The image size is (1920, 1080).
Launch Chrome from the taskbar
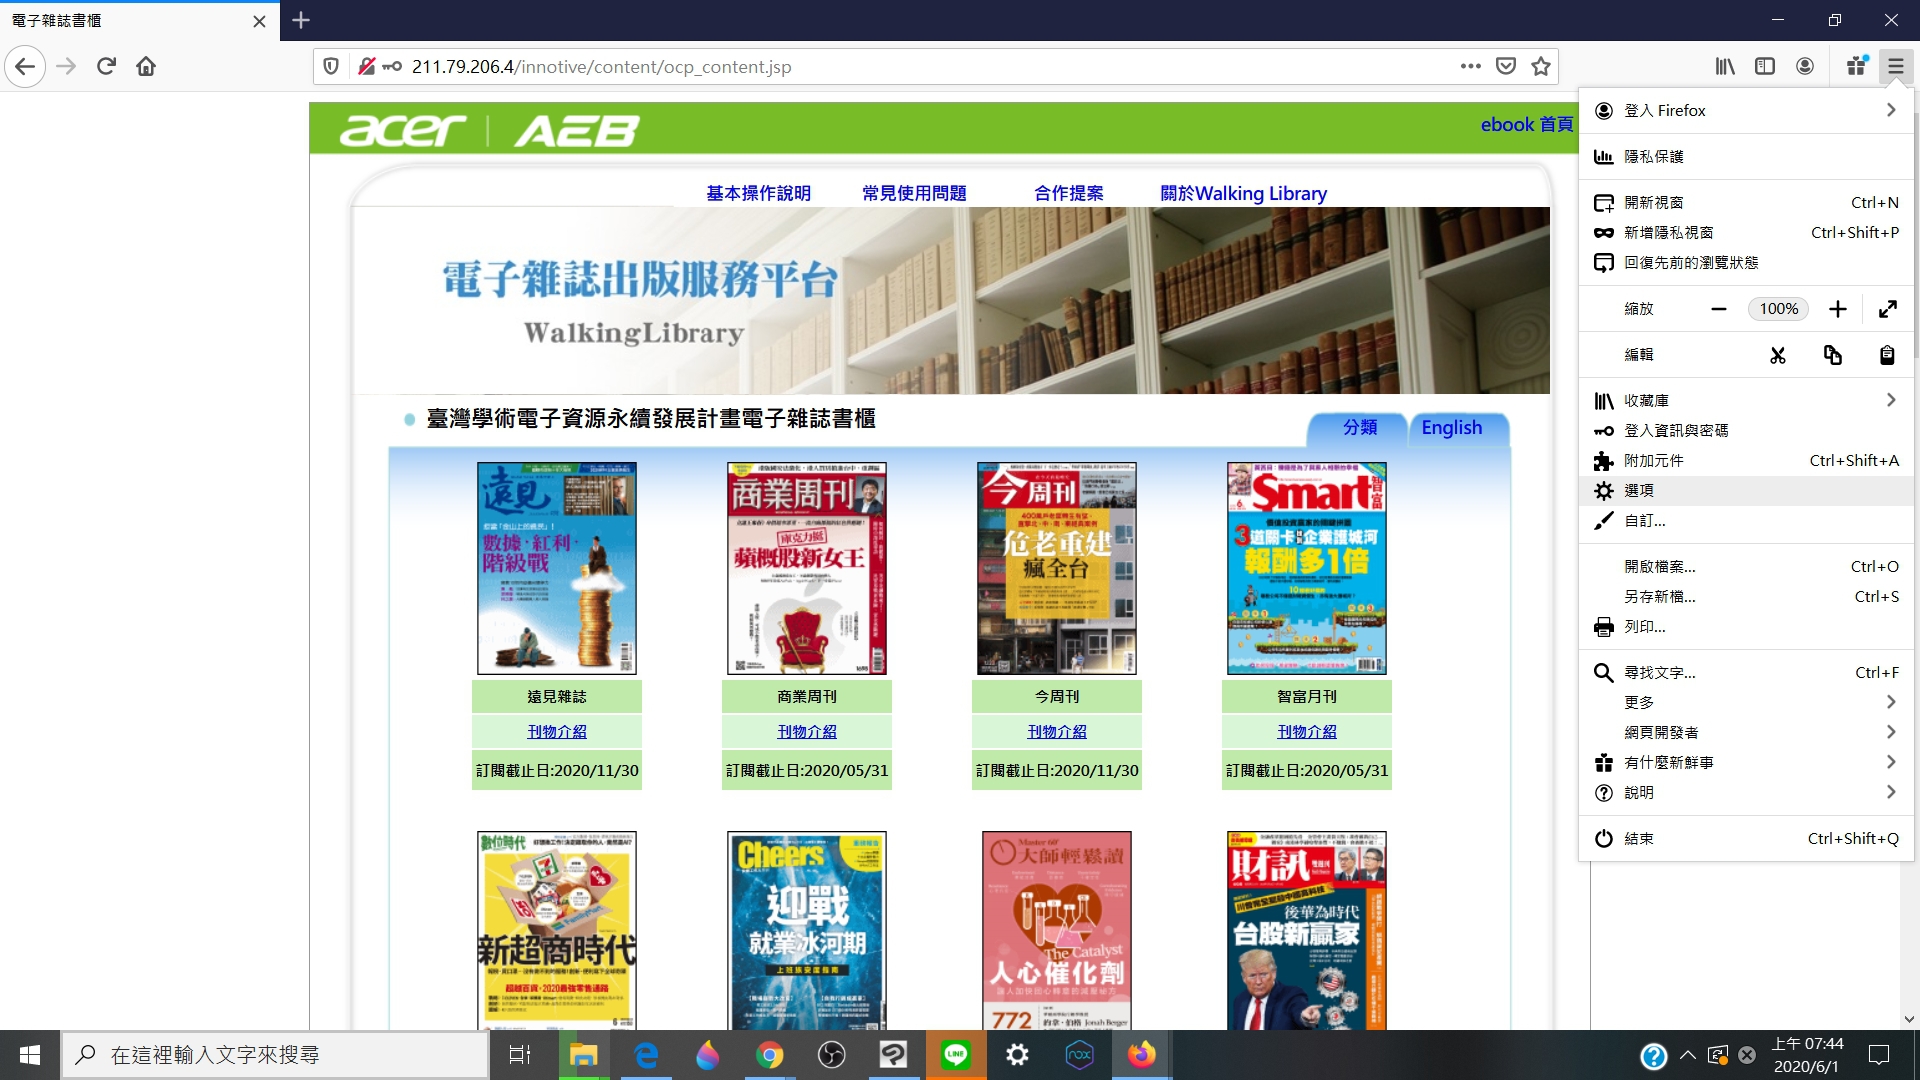[769, 1055]
